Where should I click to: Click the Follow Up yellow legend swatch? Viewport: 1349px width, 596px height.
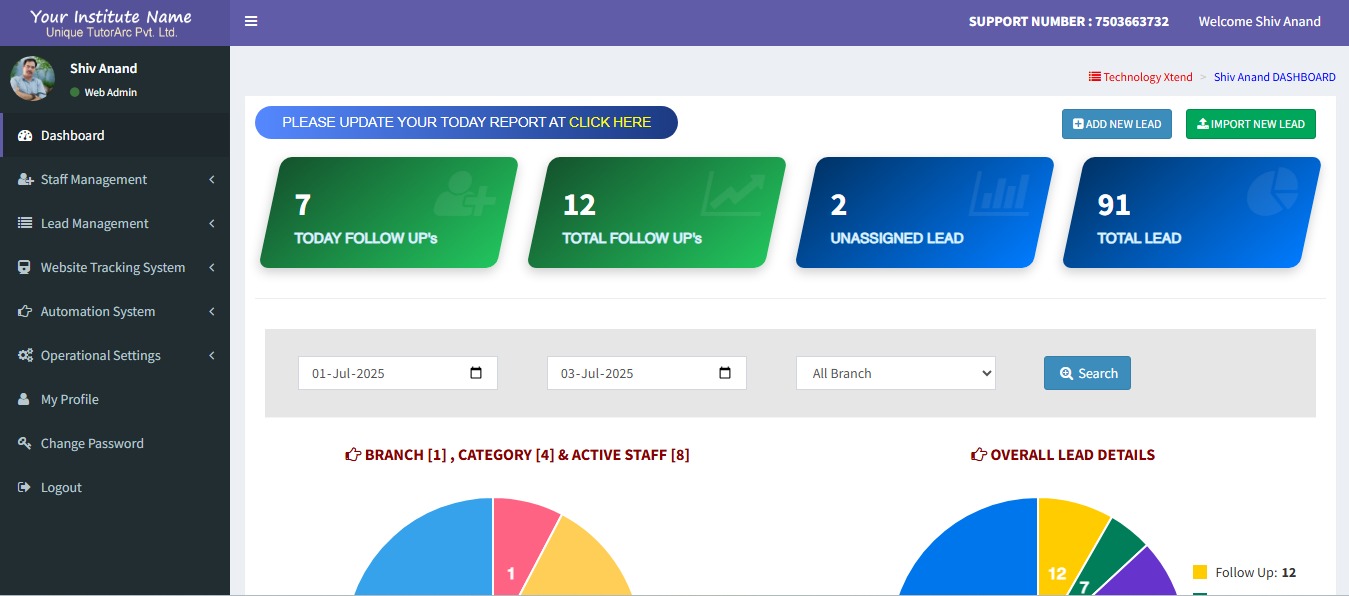point(1200,572)
